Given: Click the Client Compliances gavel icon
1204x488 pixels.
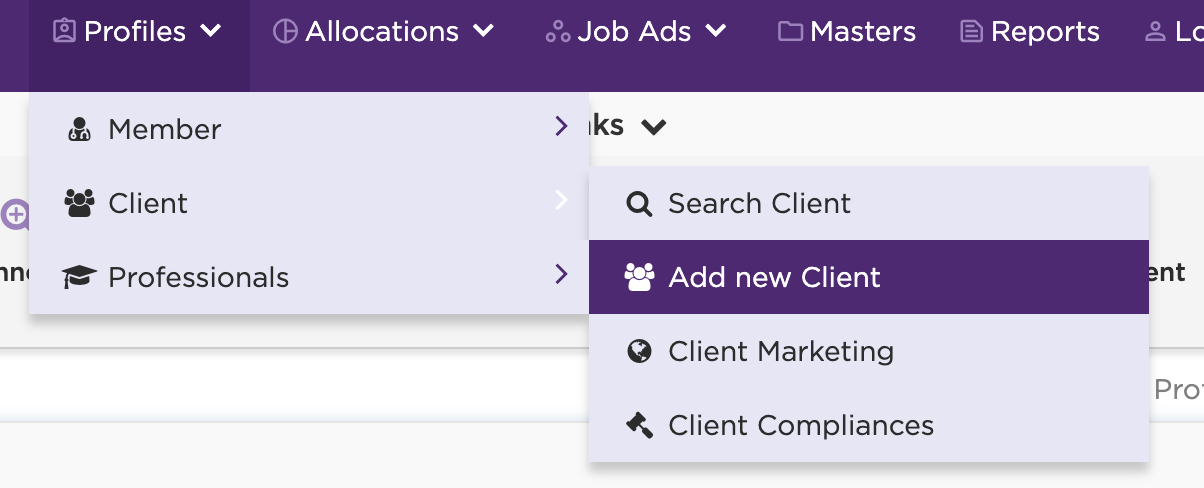Looking at the screenshot, I should [639, 425].
